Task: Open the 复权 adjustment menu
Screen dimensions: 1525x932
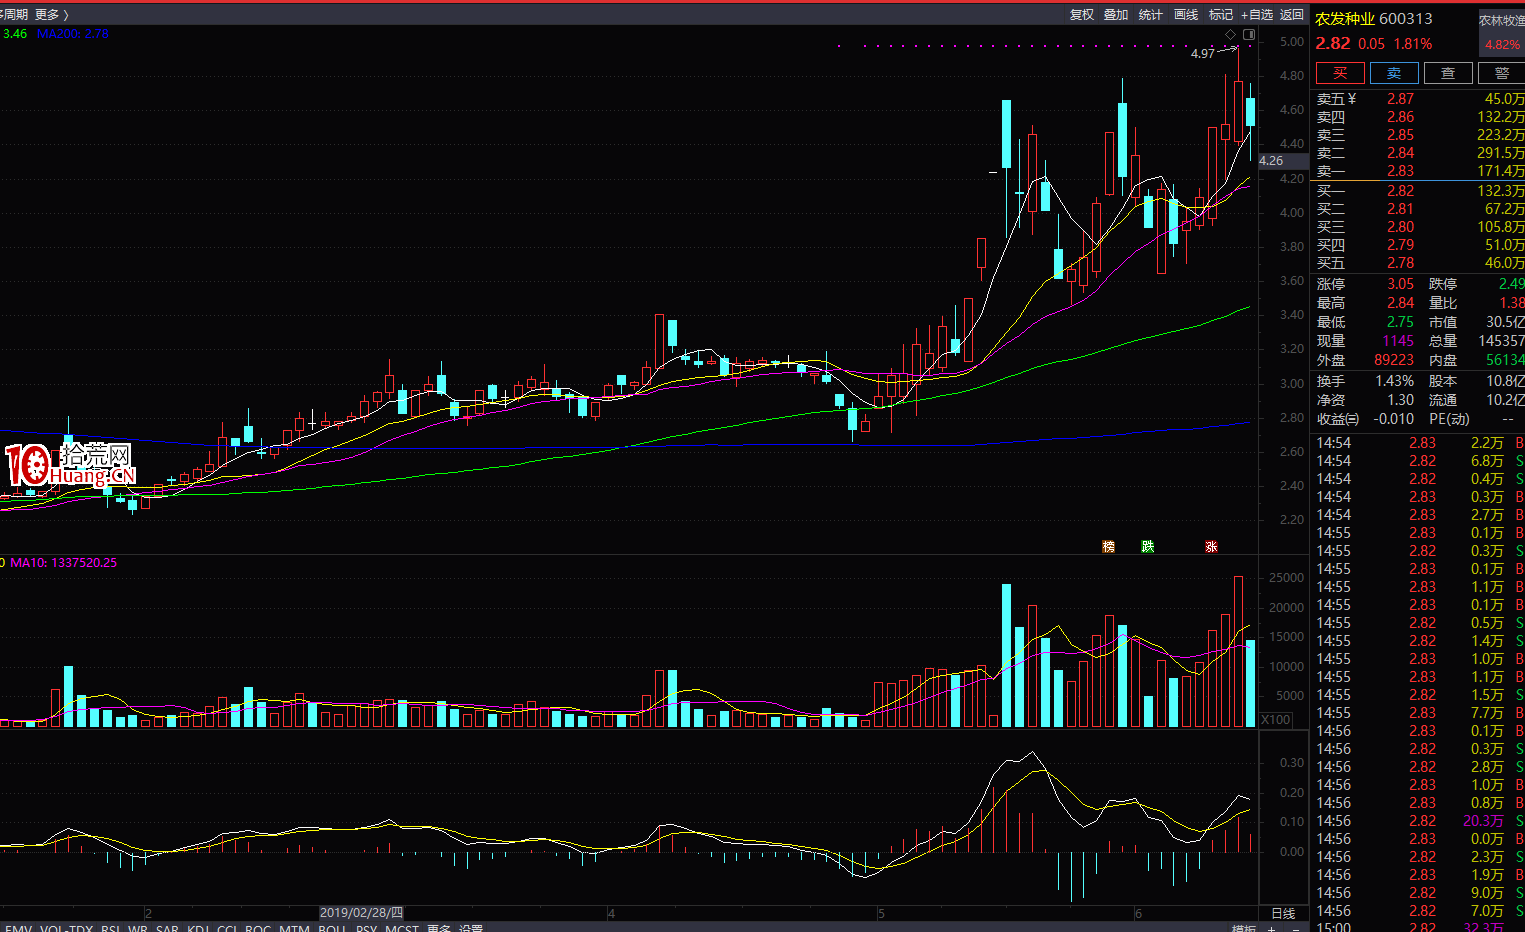Action: coord(1082,14)
